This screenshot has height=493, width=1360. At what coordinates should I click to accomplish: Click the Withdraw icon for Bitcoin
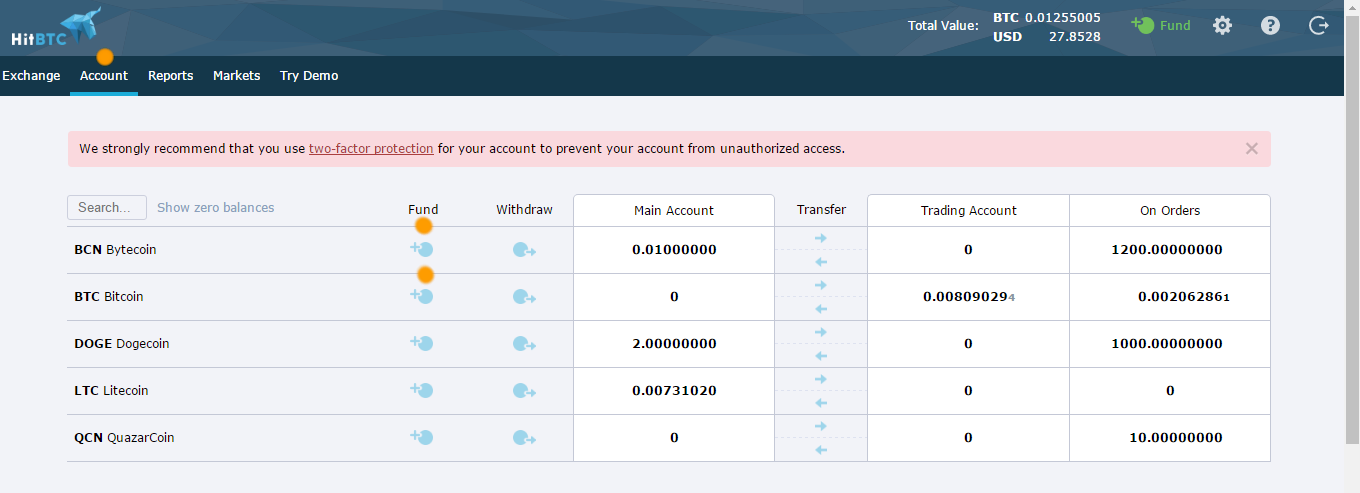pyautogui.click(x=524, y=296)
